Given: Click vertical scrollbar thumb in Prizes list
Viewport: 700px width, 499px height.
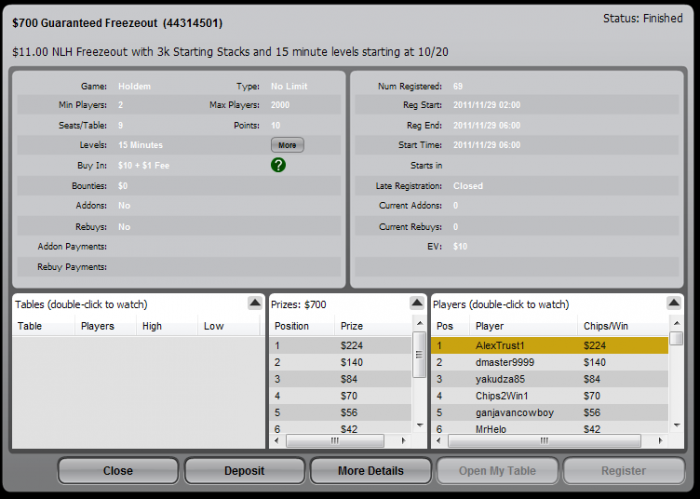Looking at the screenshot, I should 419,354.
